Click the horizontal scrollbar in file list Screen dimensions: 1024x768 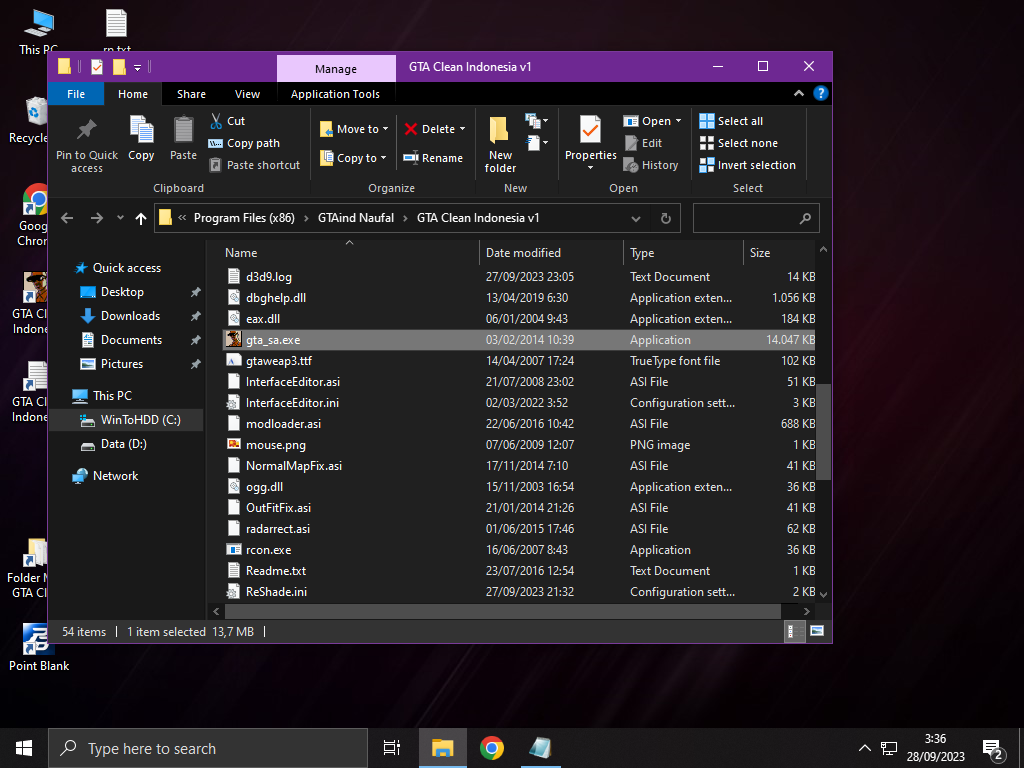click(x=503, y=611)
